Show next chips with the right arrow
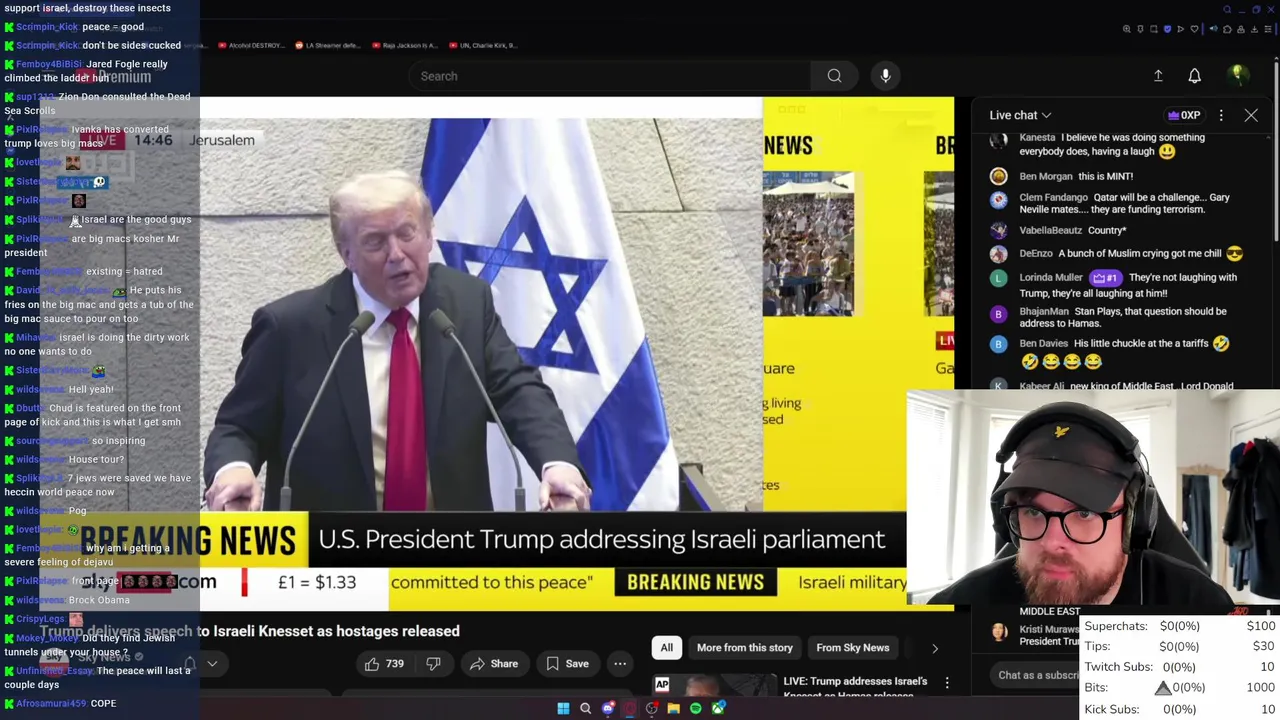 click(935, 648)
